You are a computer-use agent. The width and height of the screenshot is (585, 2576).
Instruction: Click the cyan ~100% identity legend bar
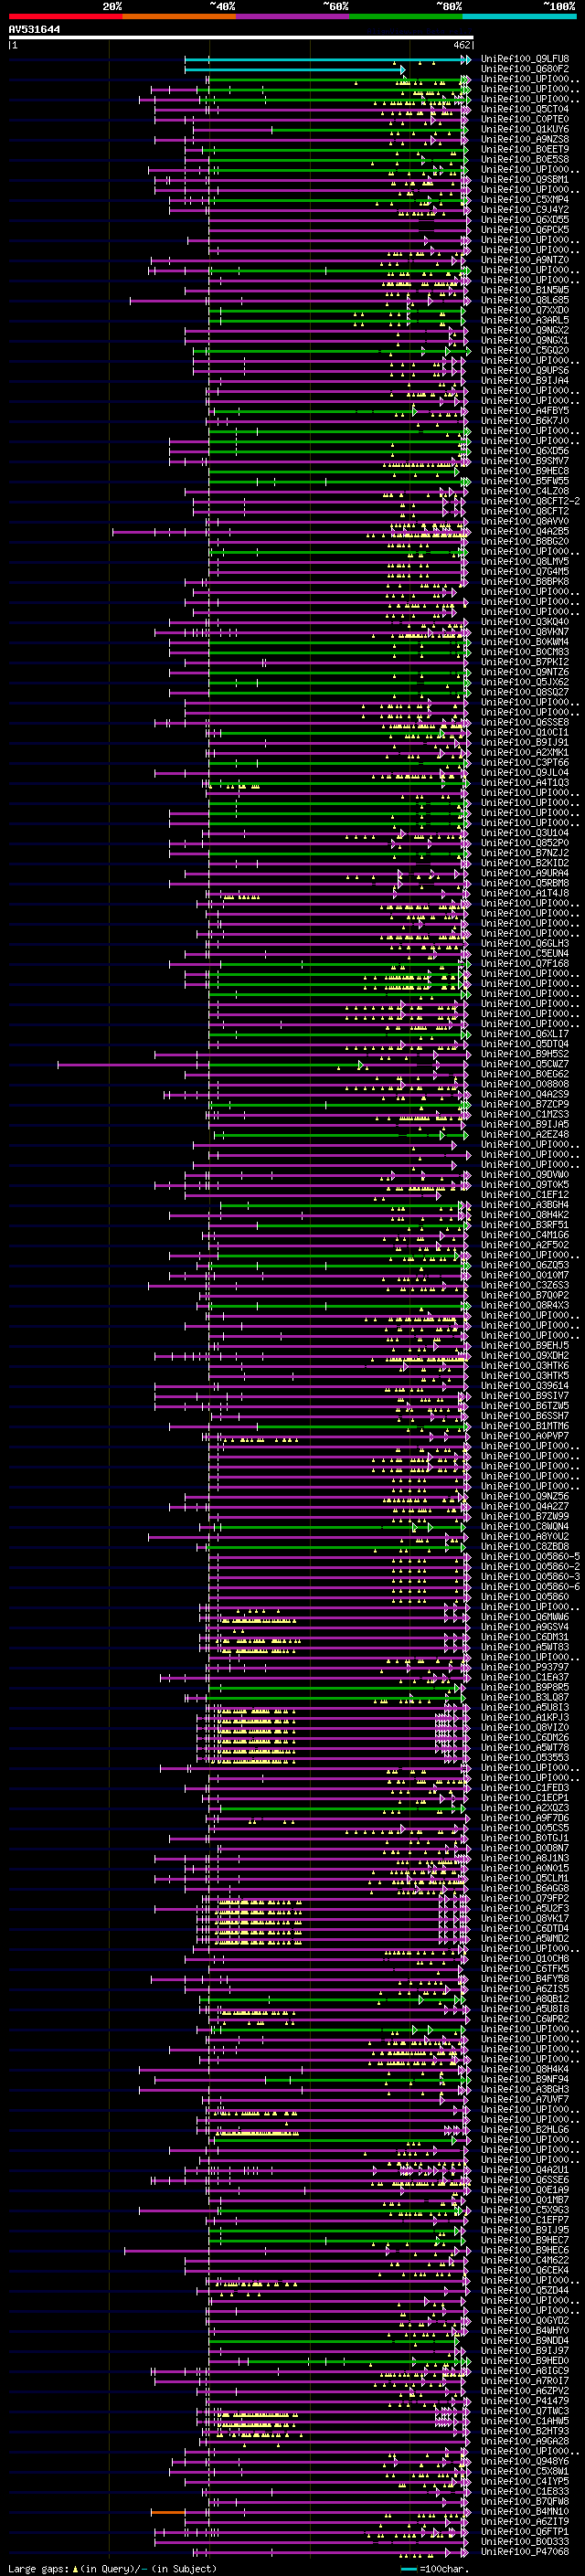coord(519,16)
